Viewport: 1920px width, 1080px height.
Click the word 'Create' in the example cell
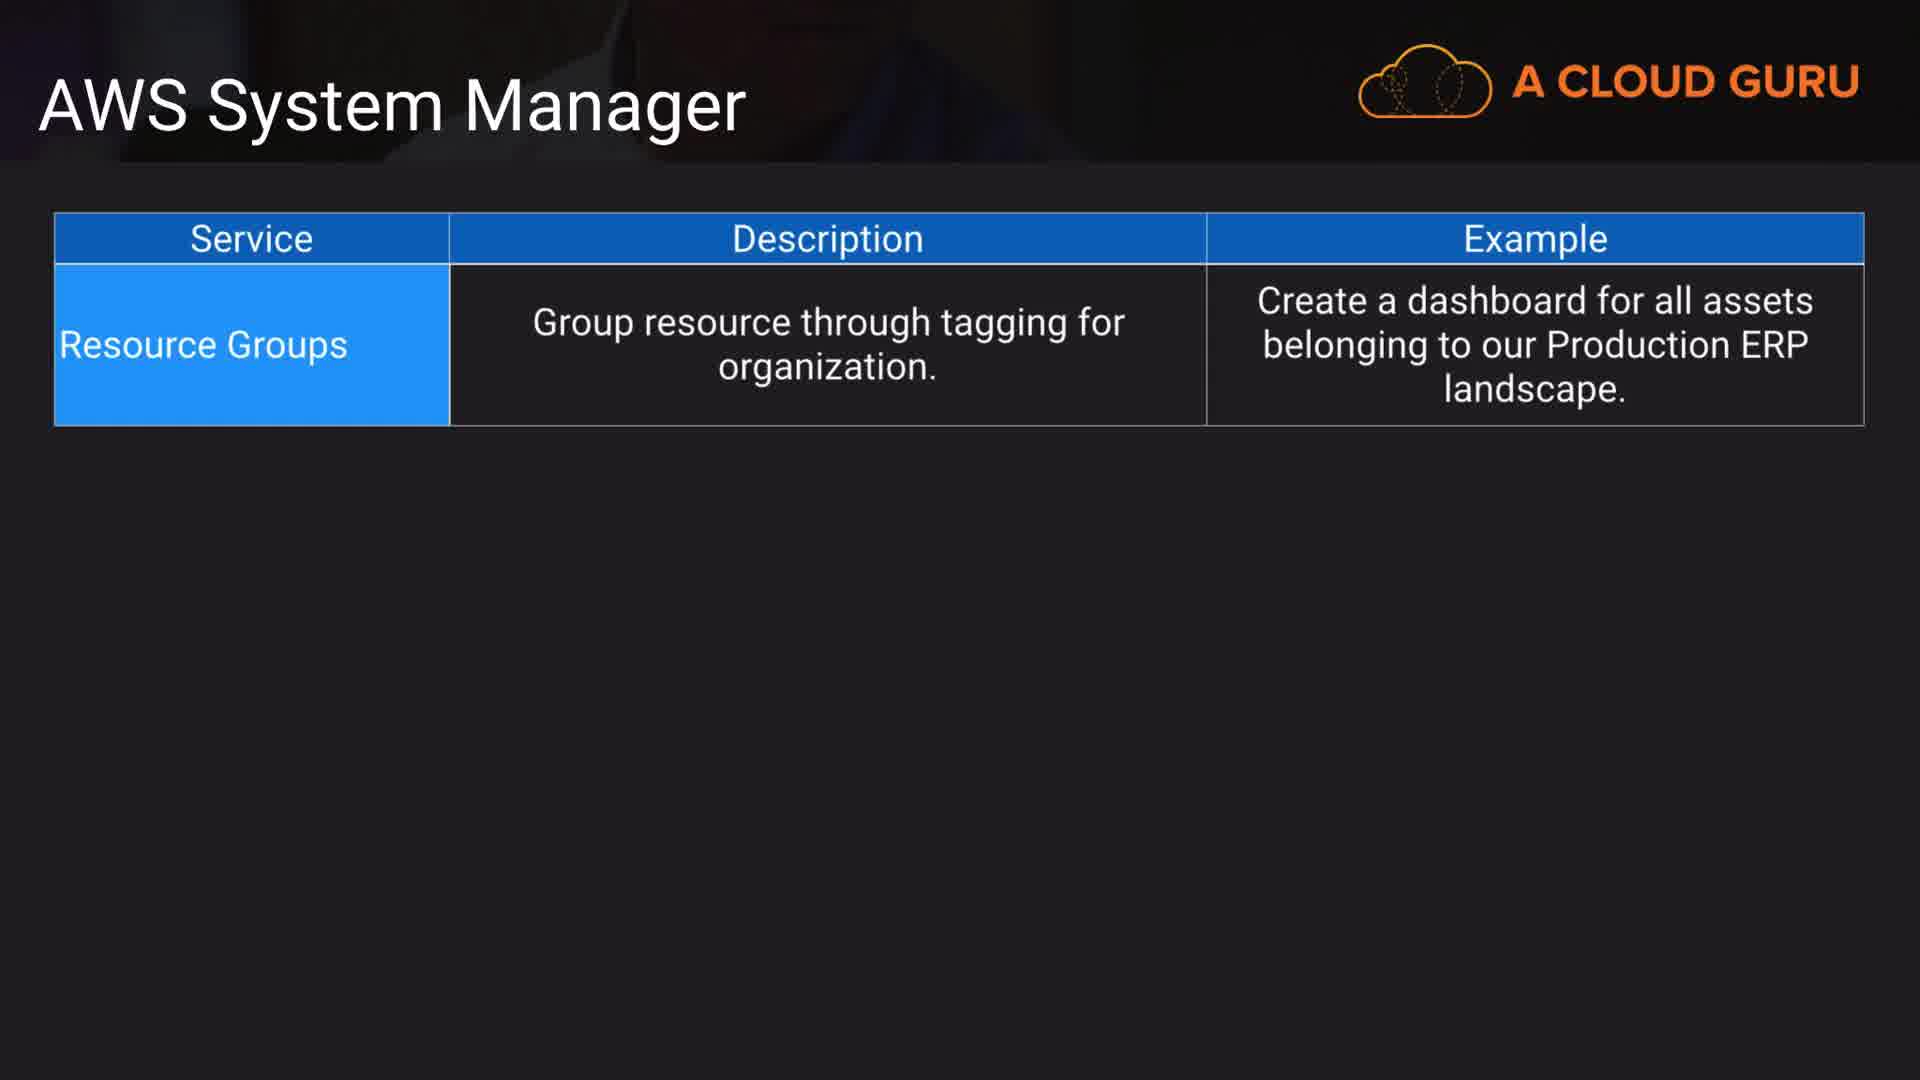coord(1311,301)
